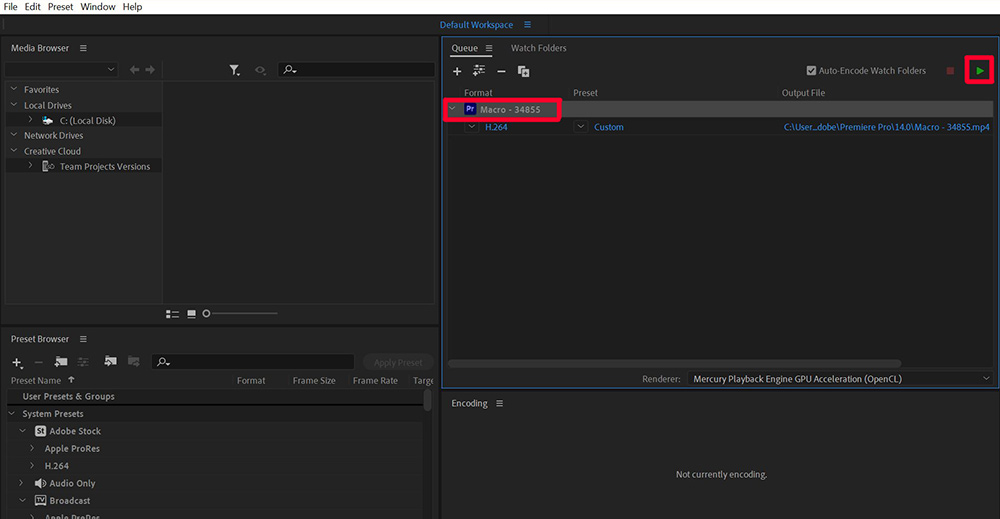The width and height of the screenshot is (1000, 519).
Task: Select the Queue tab
Action: [464, 48]
